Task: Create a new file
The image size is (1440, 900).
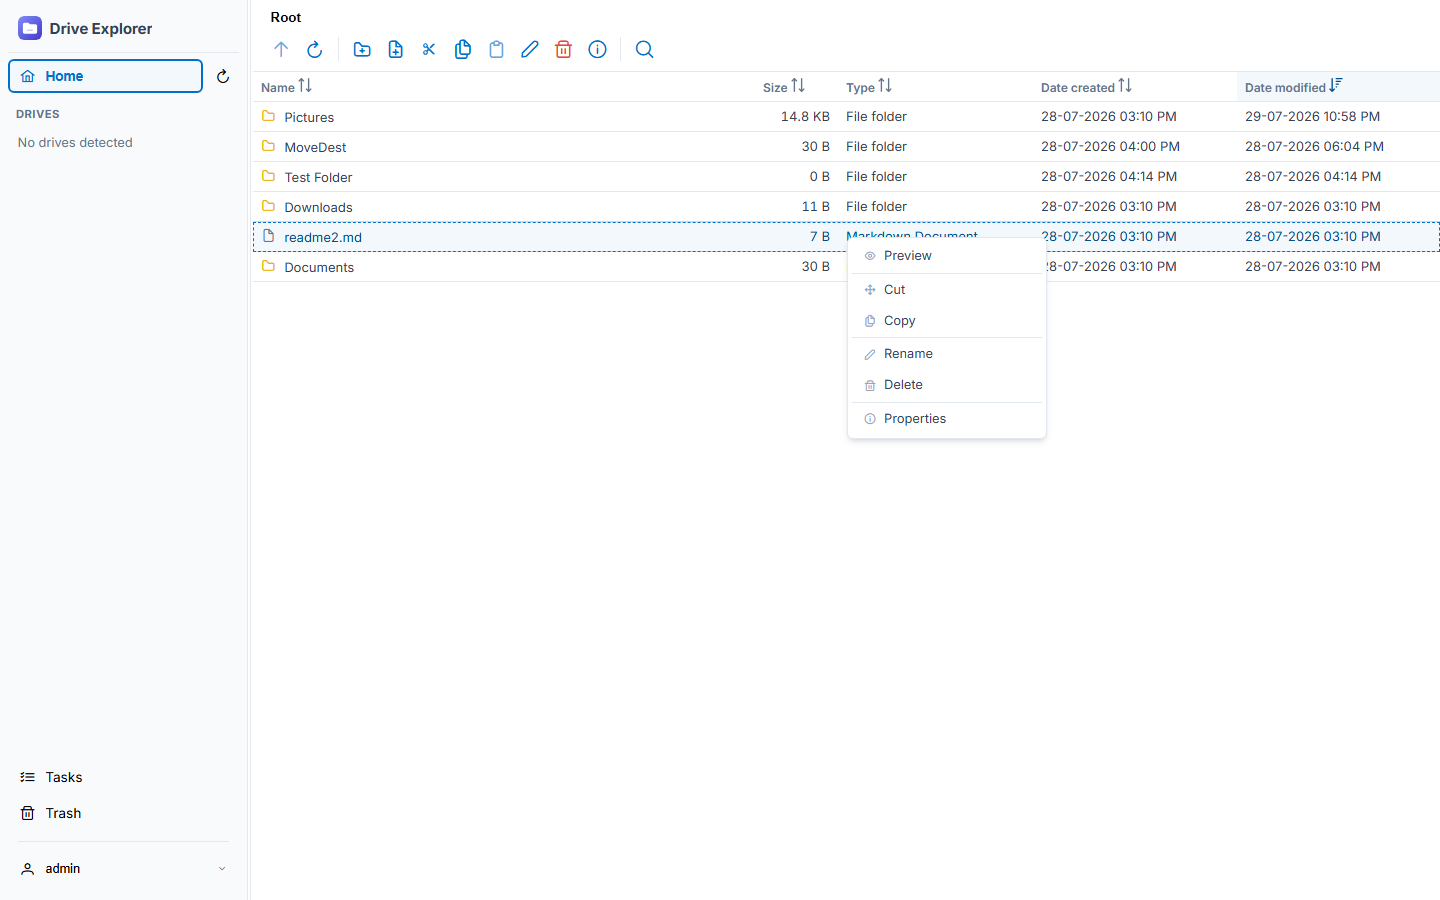Action: [x=396, y=49]
